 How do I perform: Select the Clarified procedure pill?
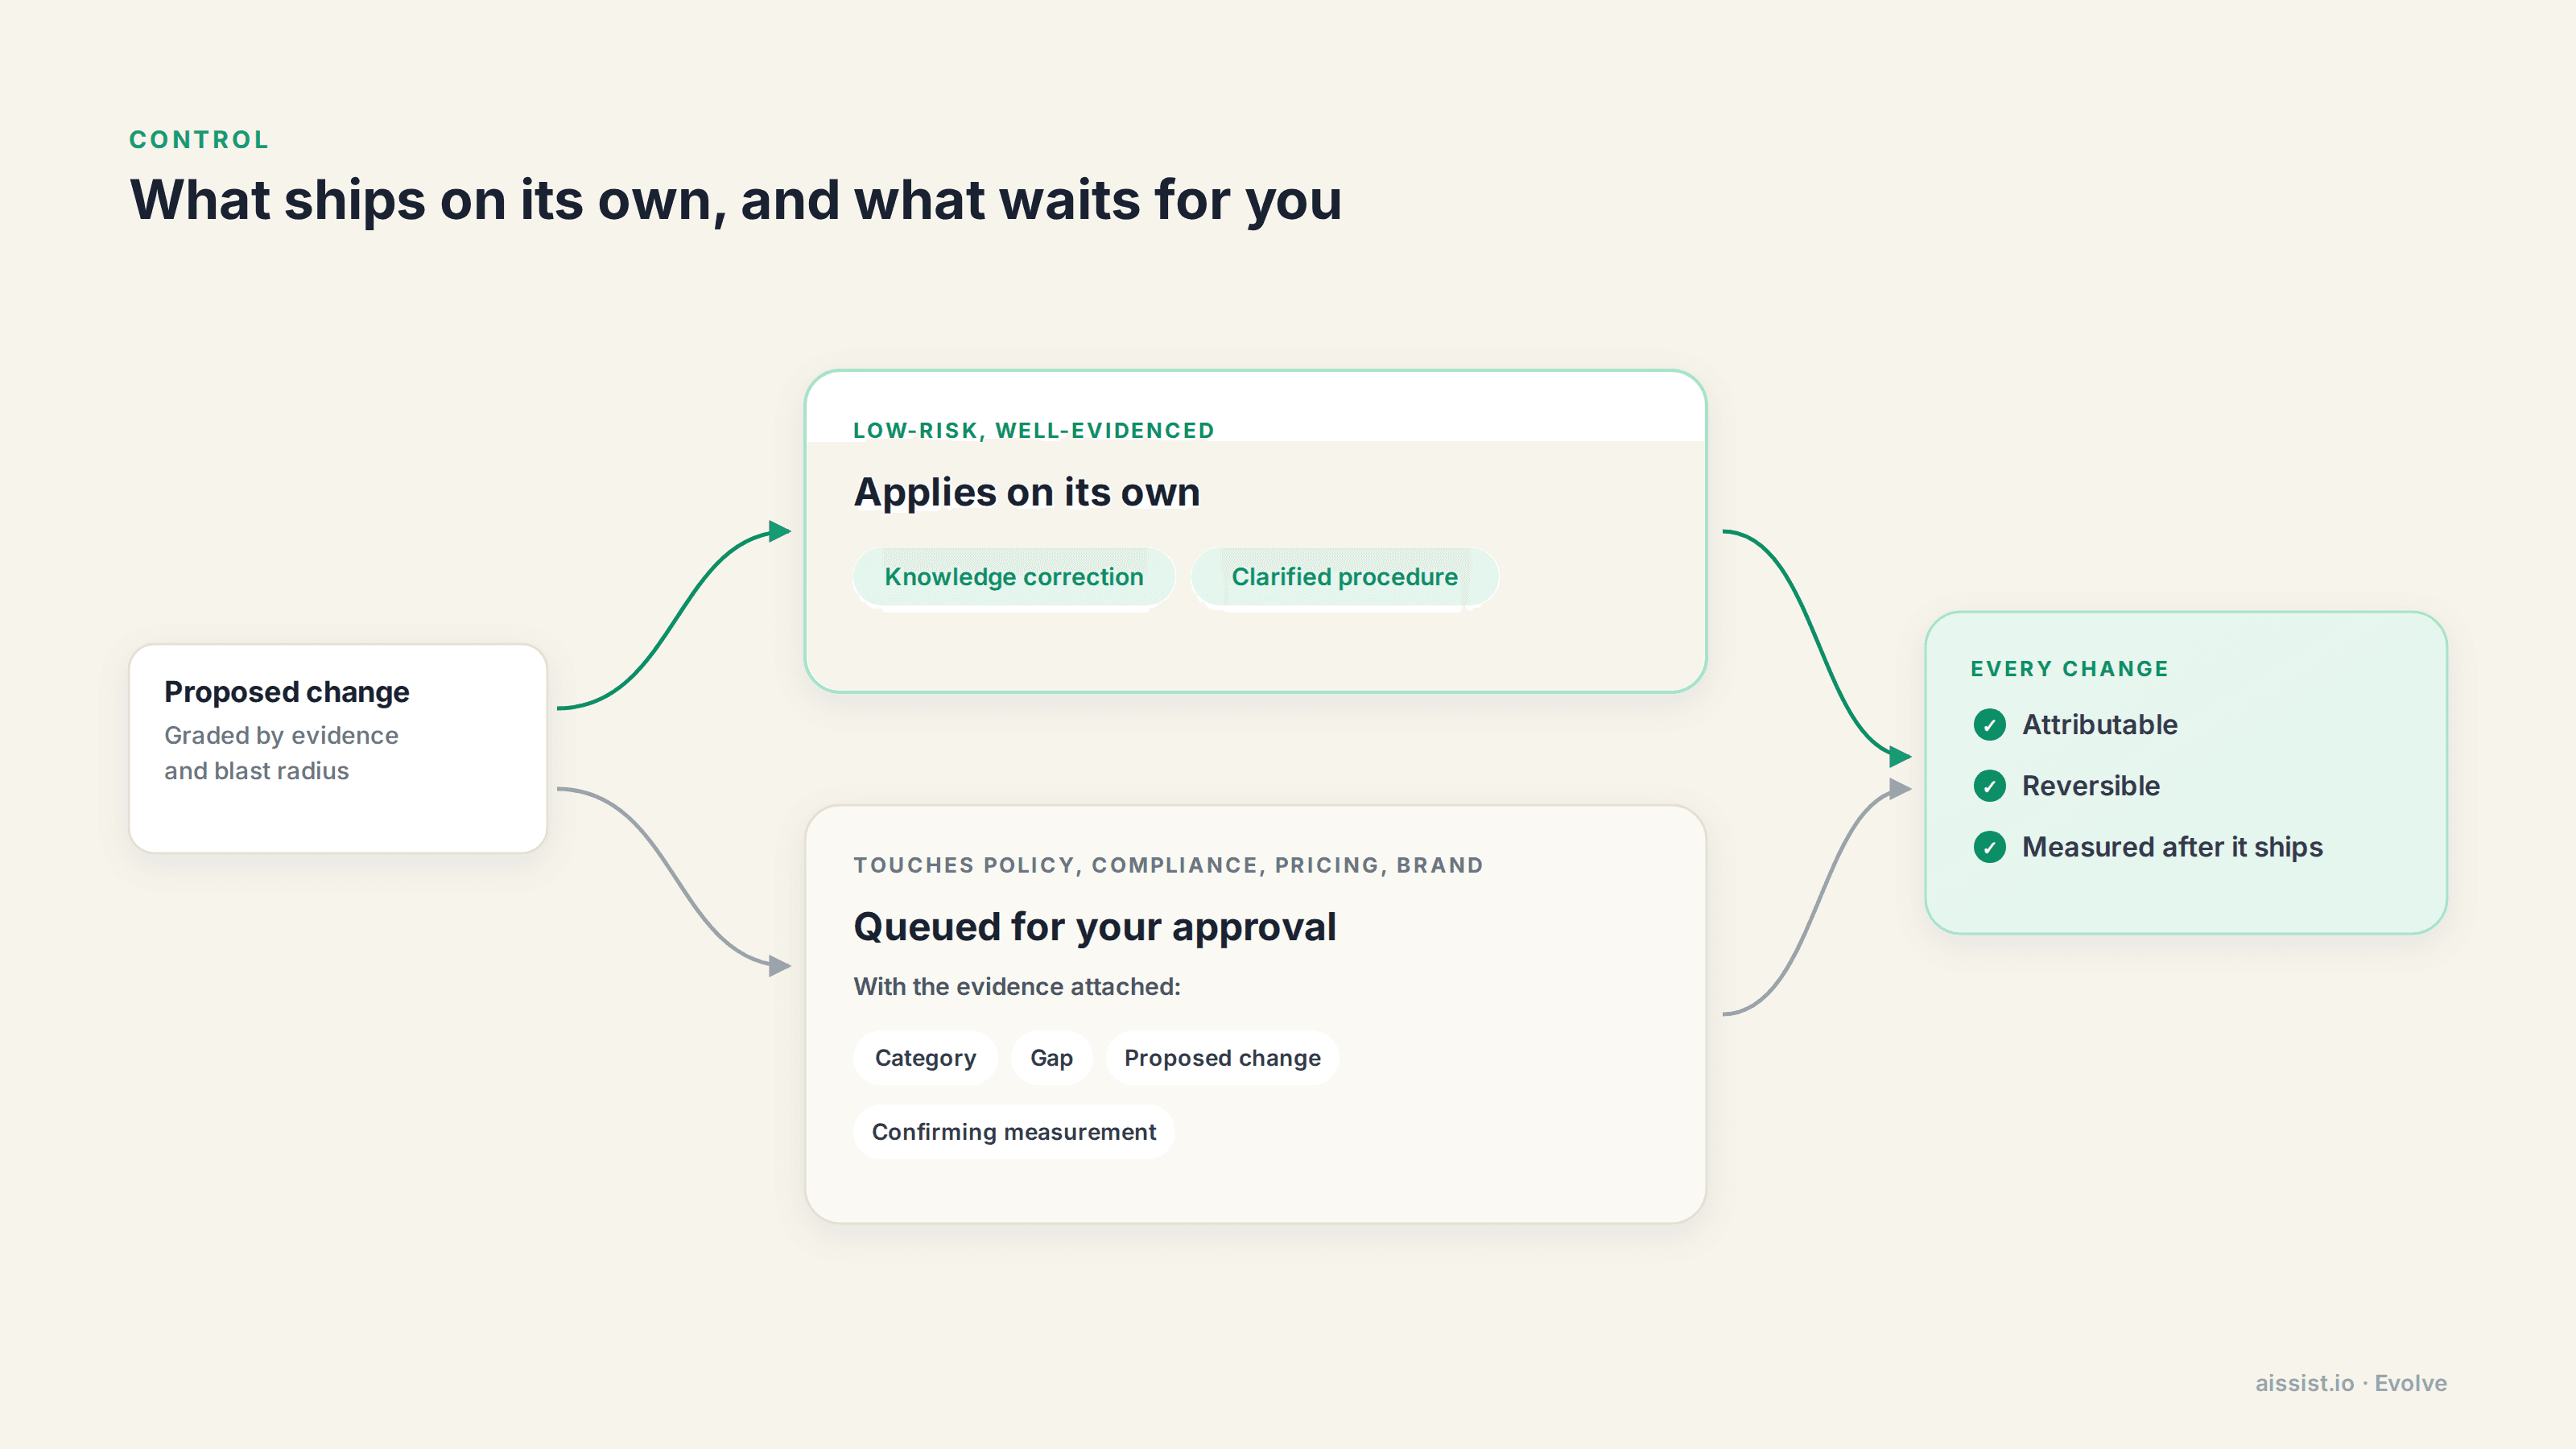point(1344,577)
